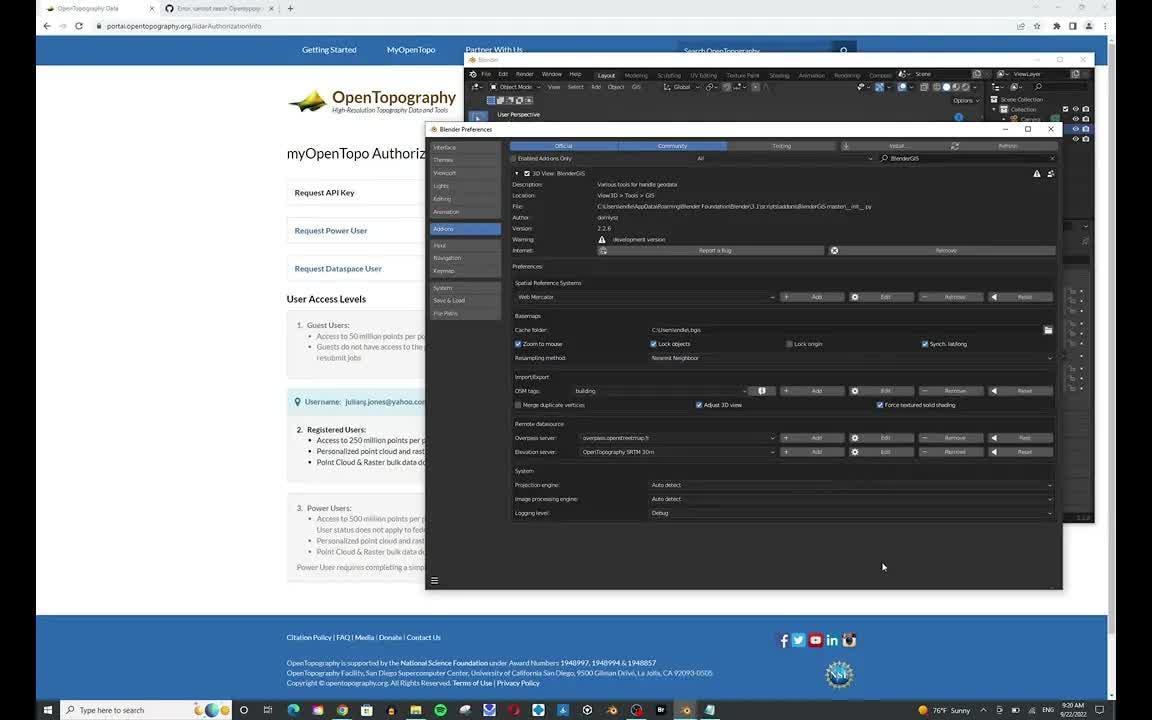The height and width of the screenshot is (720, 1152).
Task: Add a new elevation server
Action: [x=812, y=453]
